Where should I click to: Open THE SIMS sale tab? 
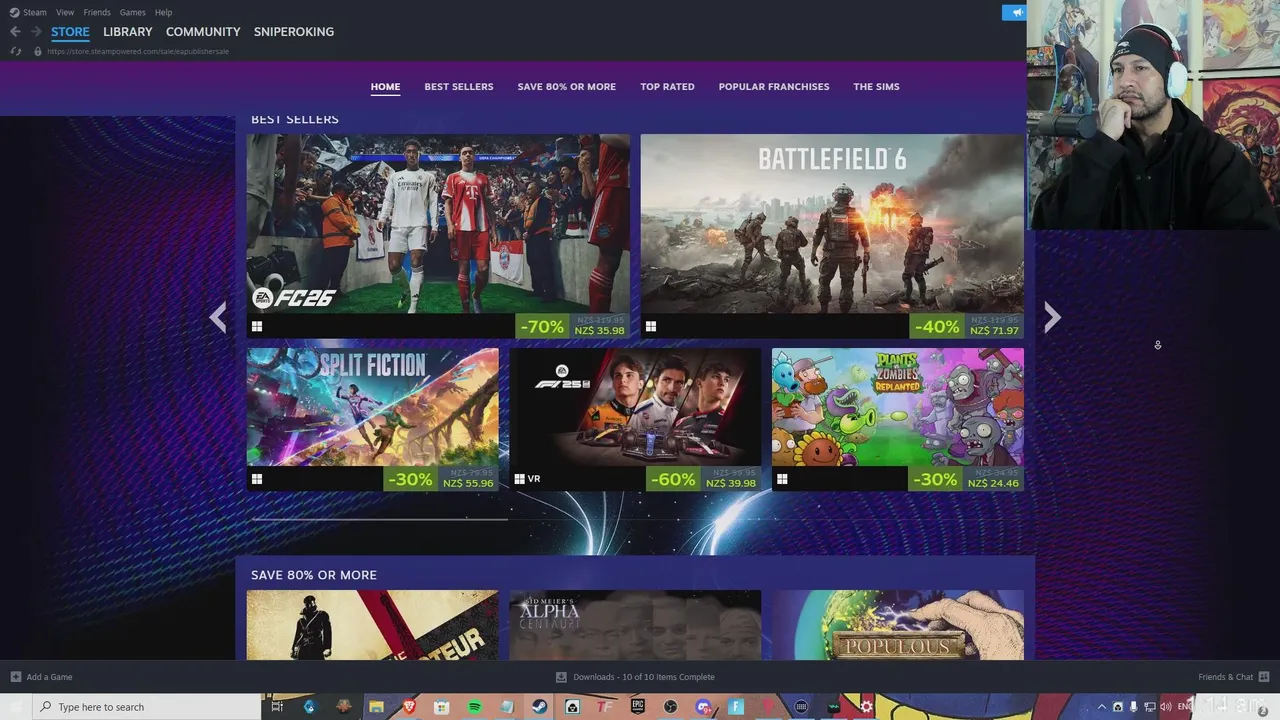876,87
